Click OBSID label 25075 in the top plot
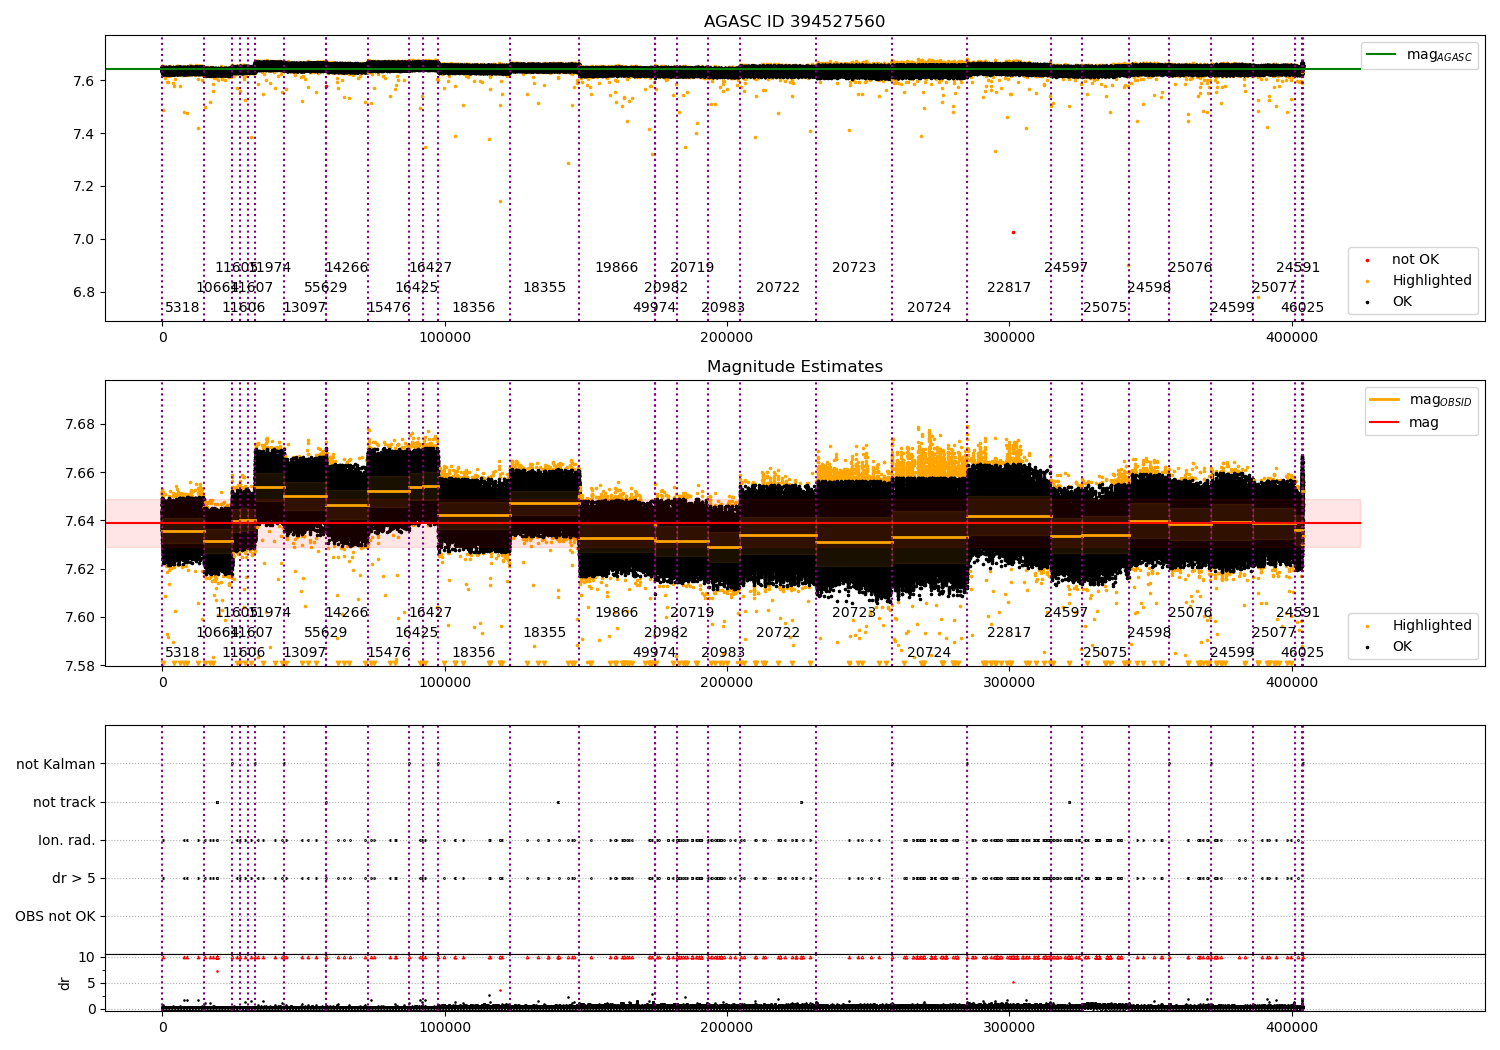Image resolution: width=1500 pixels, height=1050 pixels. coord(1105,308)
